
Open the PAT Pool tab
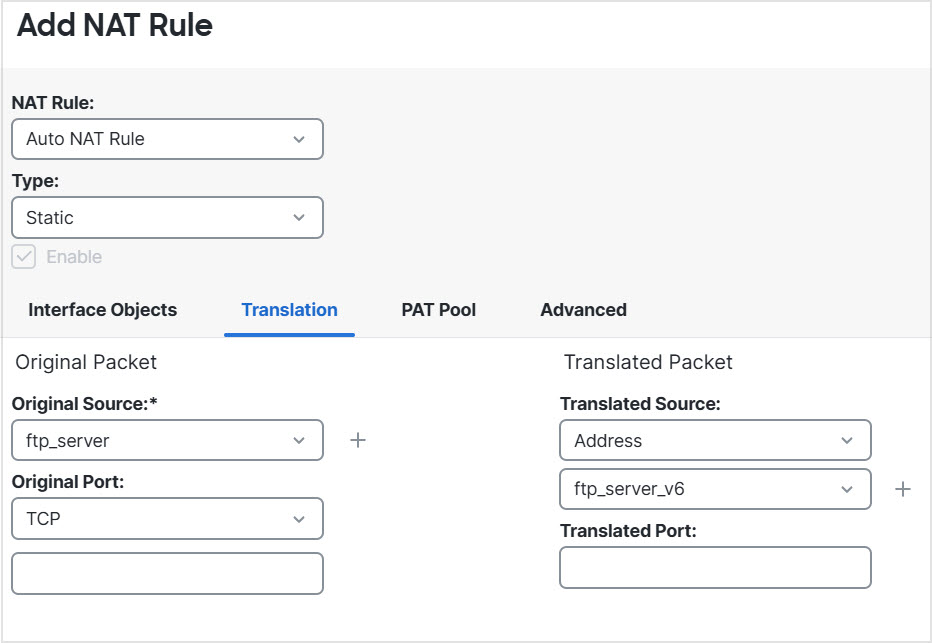click(438, 310)
